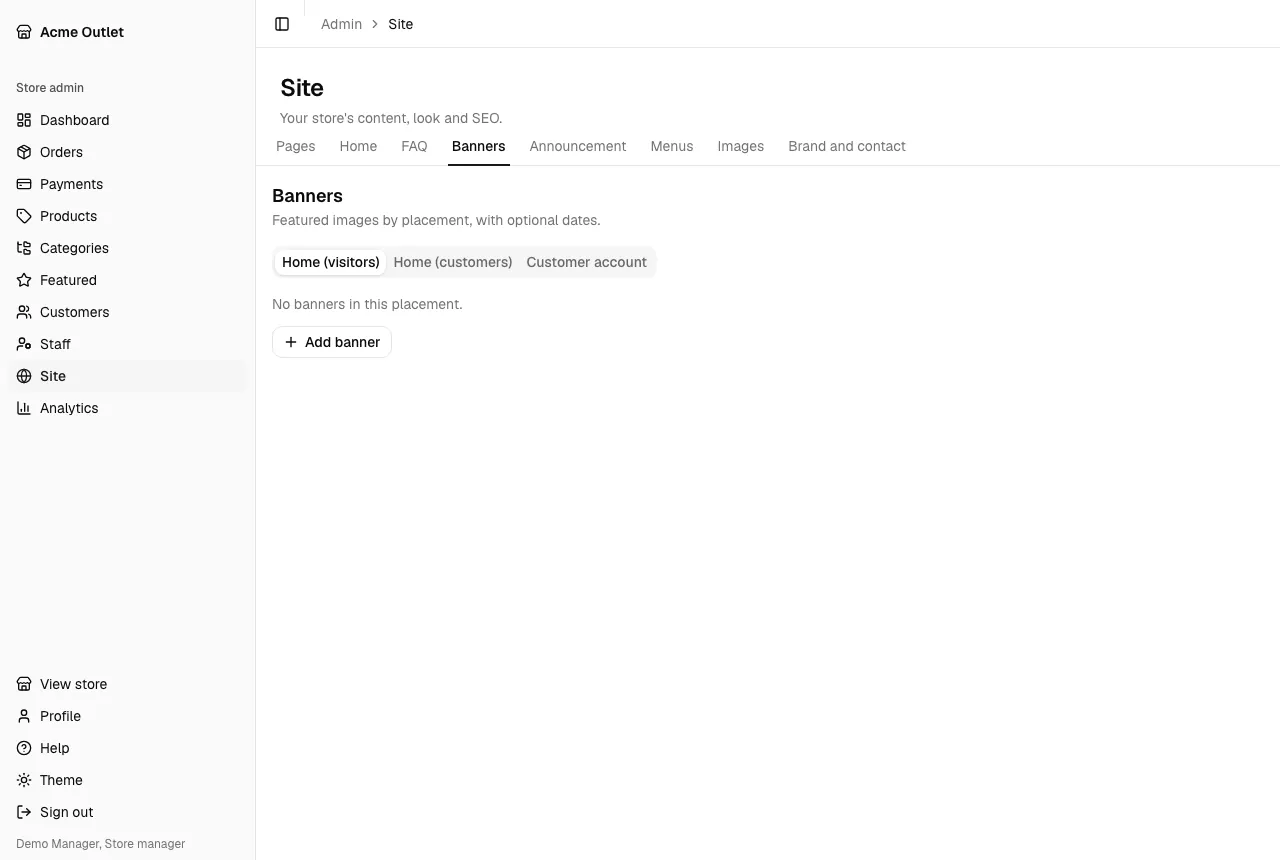Open the Brand and contact tab

point(847,146)
